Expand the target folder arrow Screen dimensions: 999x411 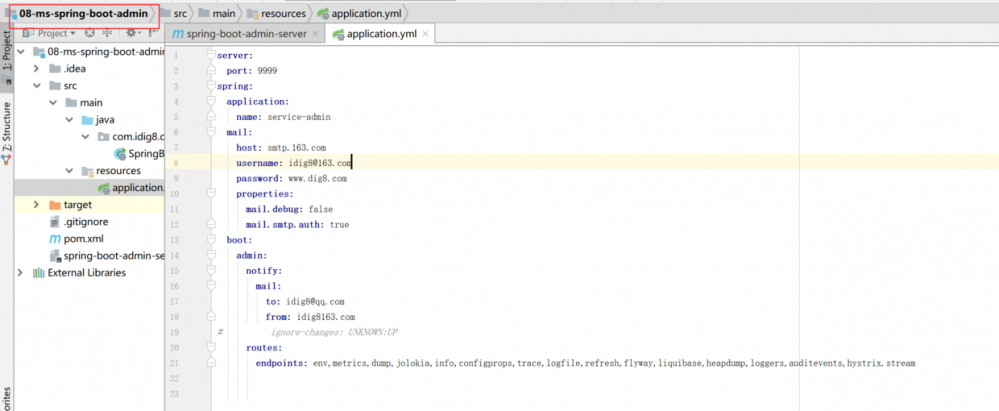tap(37, 205)
